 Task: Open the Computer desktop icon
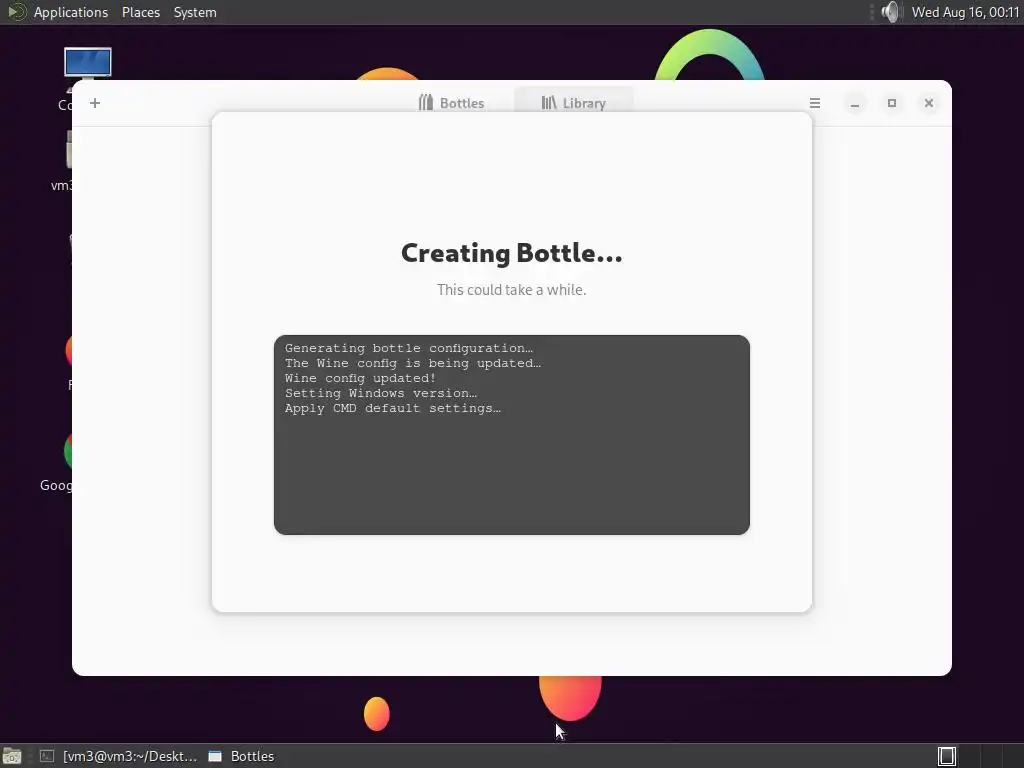88,65
